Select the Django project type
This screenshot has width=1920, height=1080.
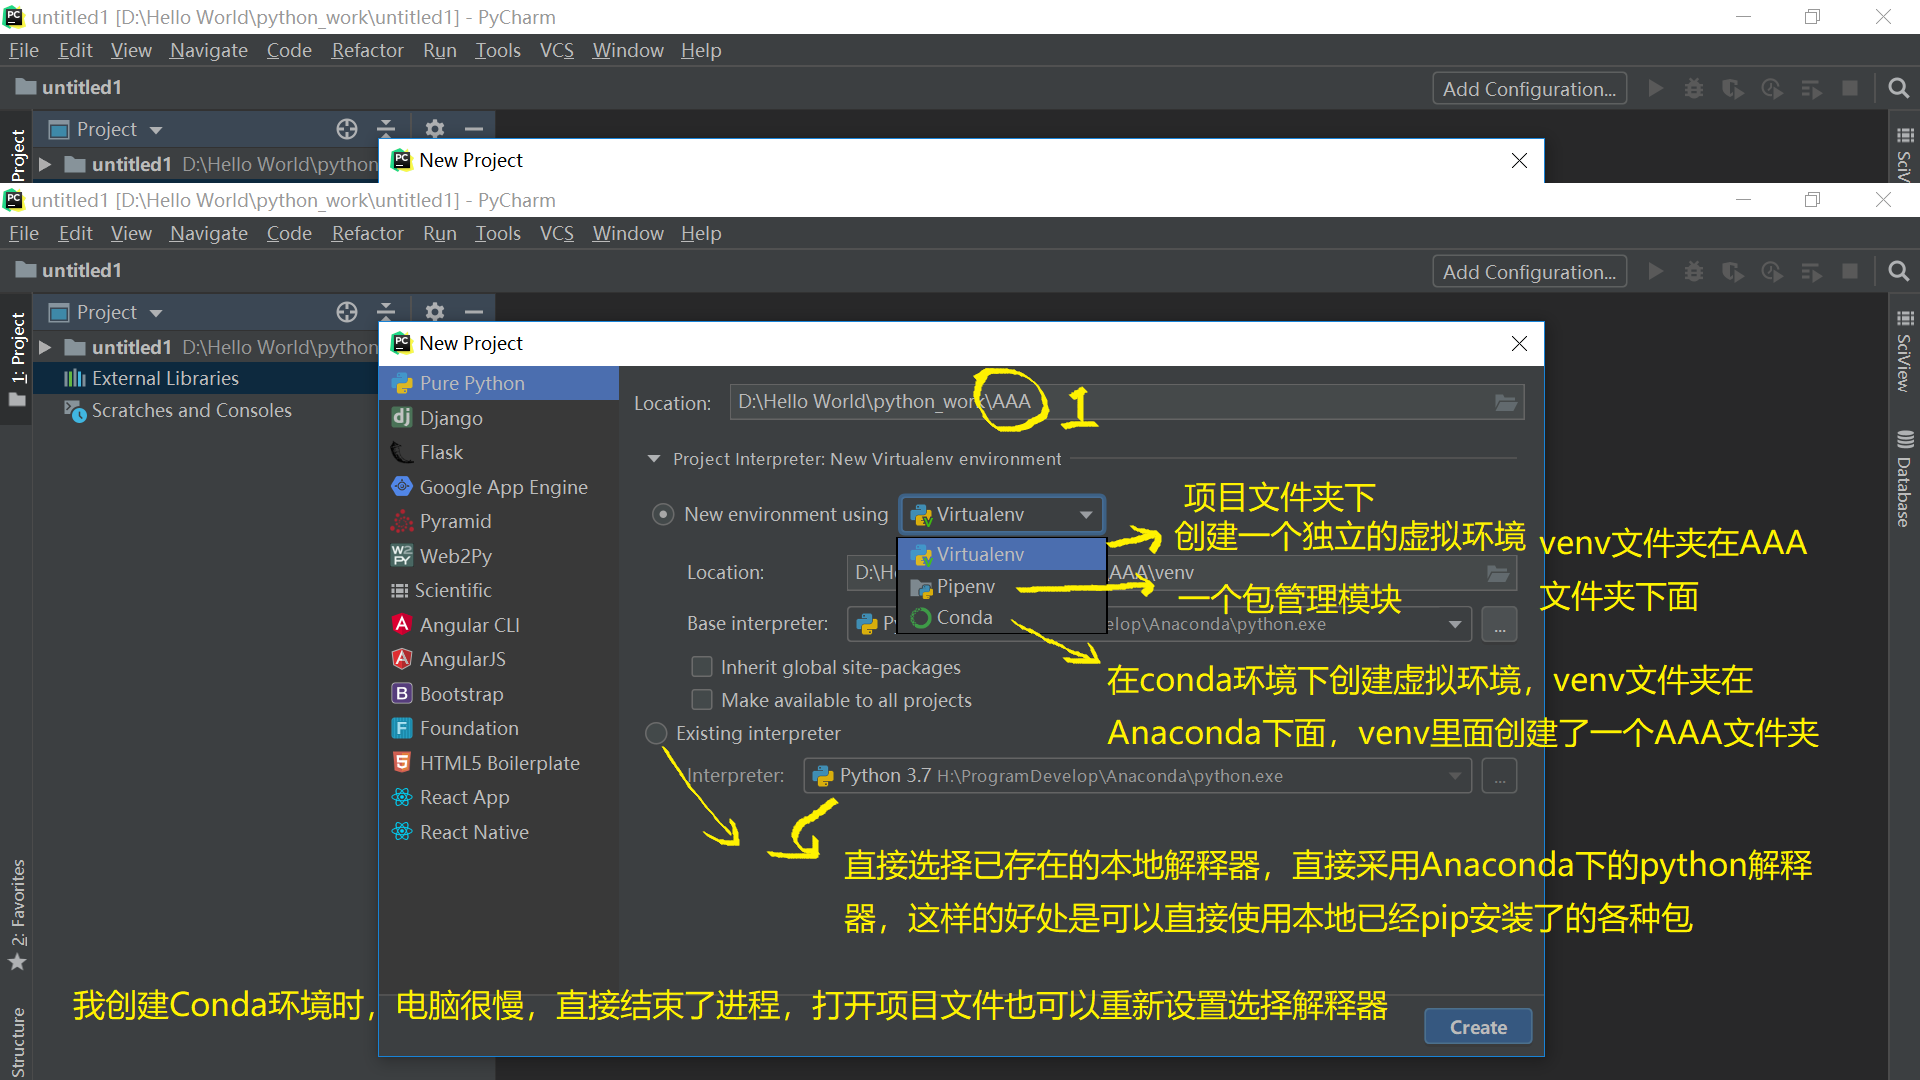click(x=451, y=418)
